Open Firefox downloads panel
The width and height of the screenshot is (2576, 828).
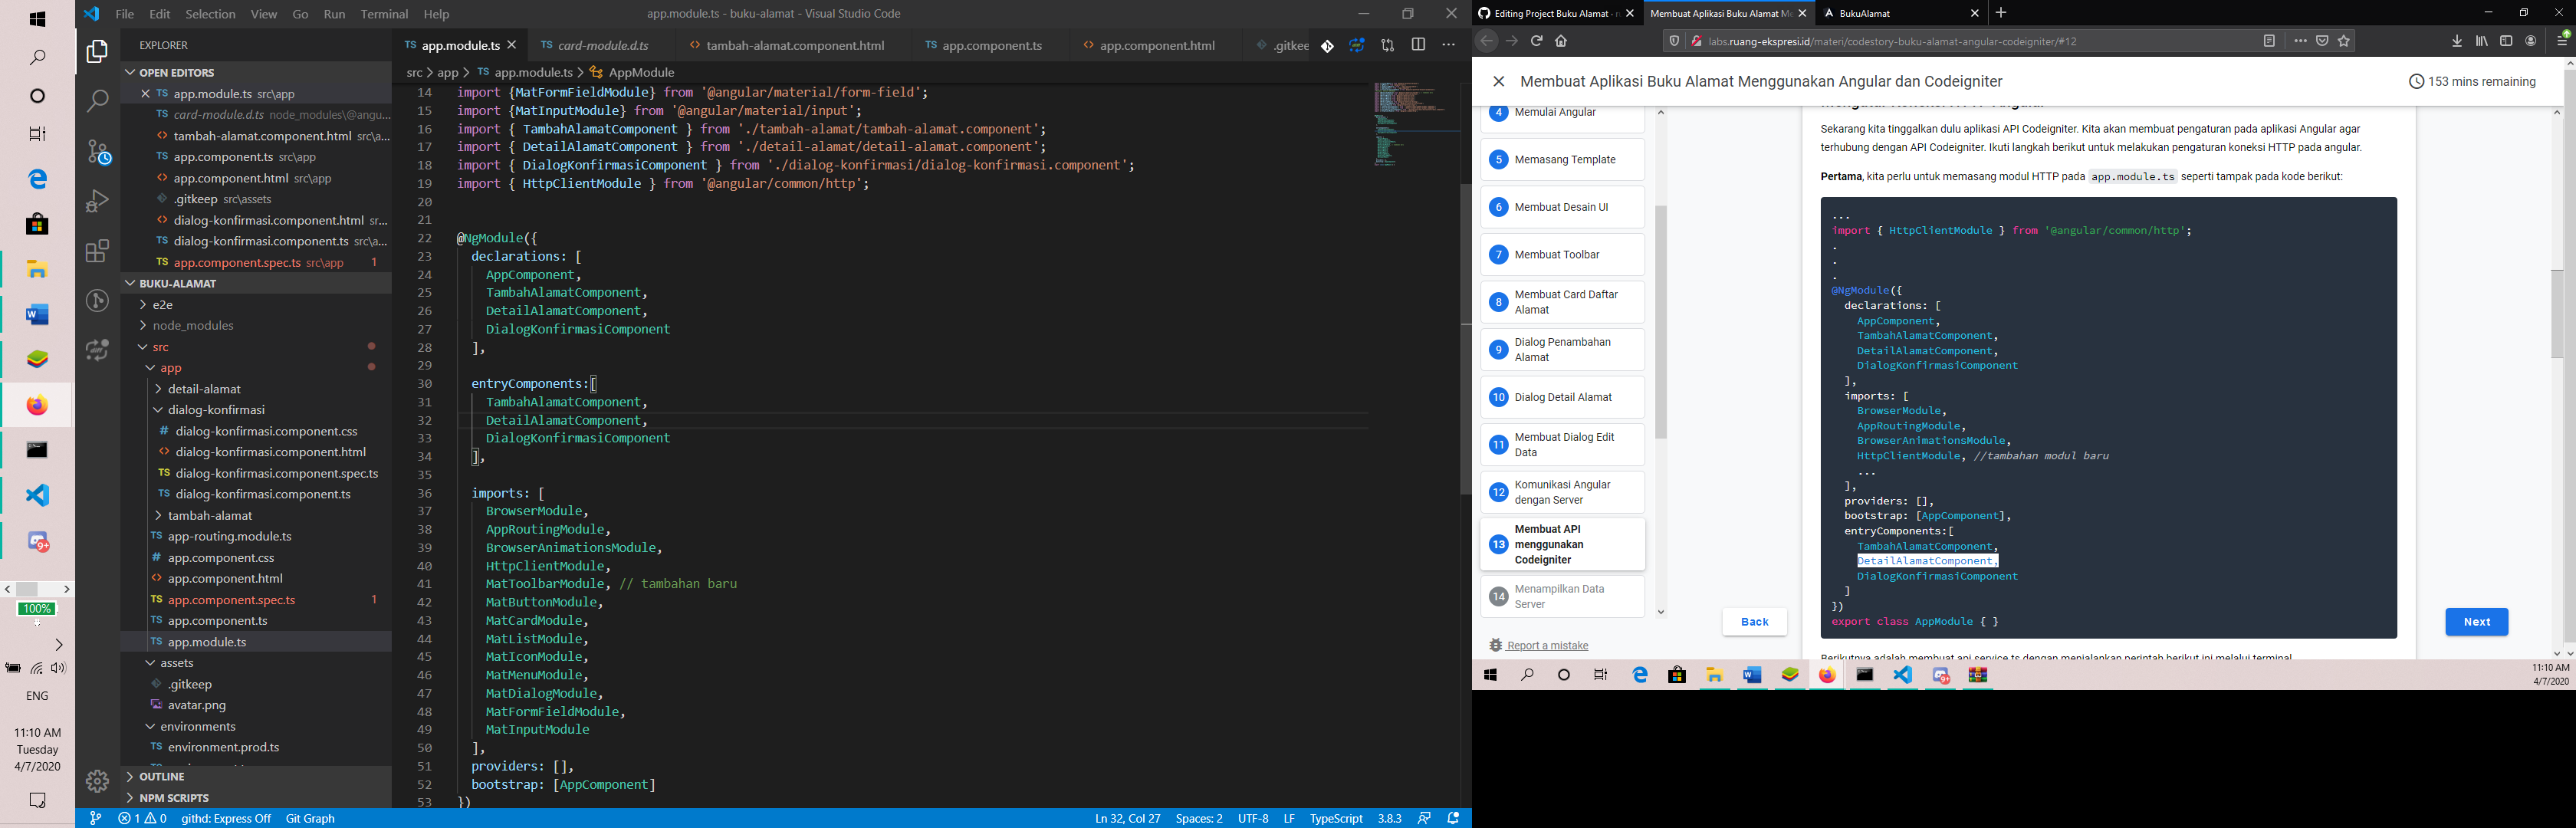click(x=2457, y=41)
